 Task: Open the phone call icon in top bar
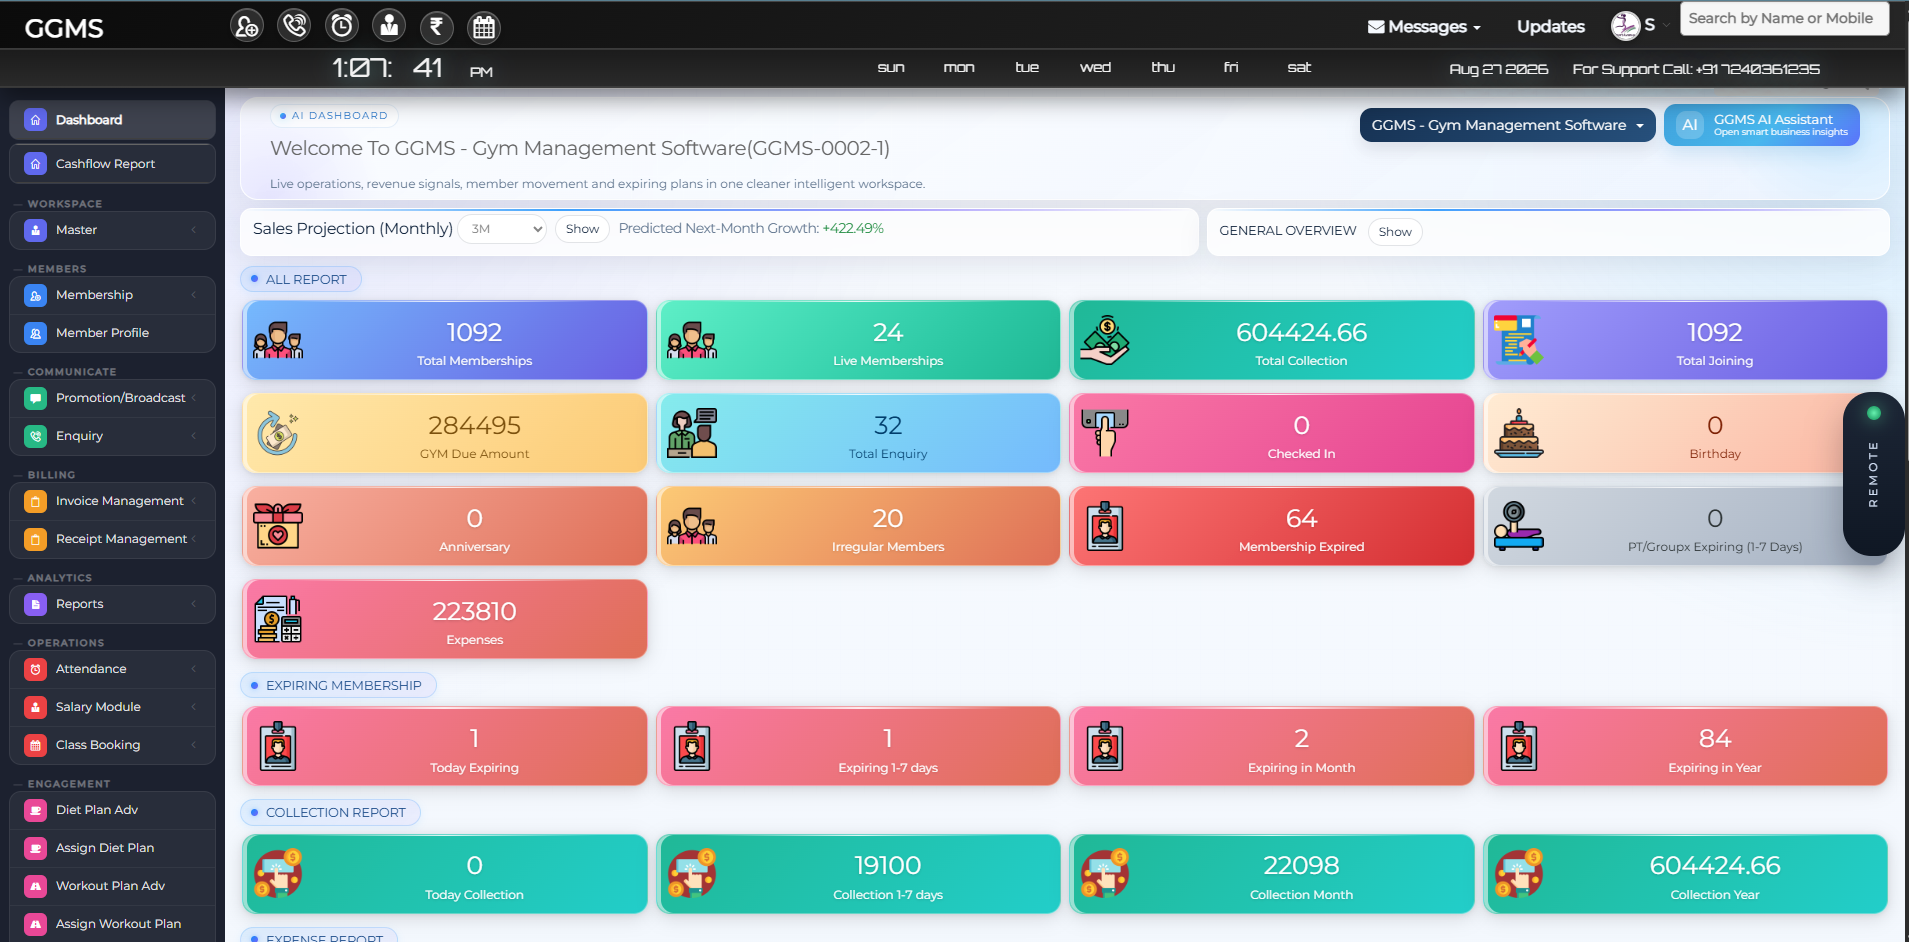coord(294,25)
